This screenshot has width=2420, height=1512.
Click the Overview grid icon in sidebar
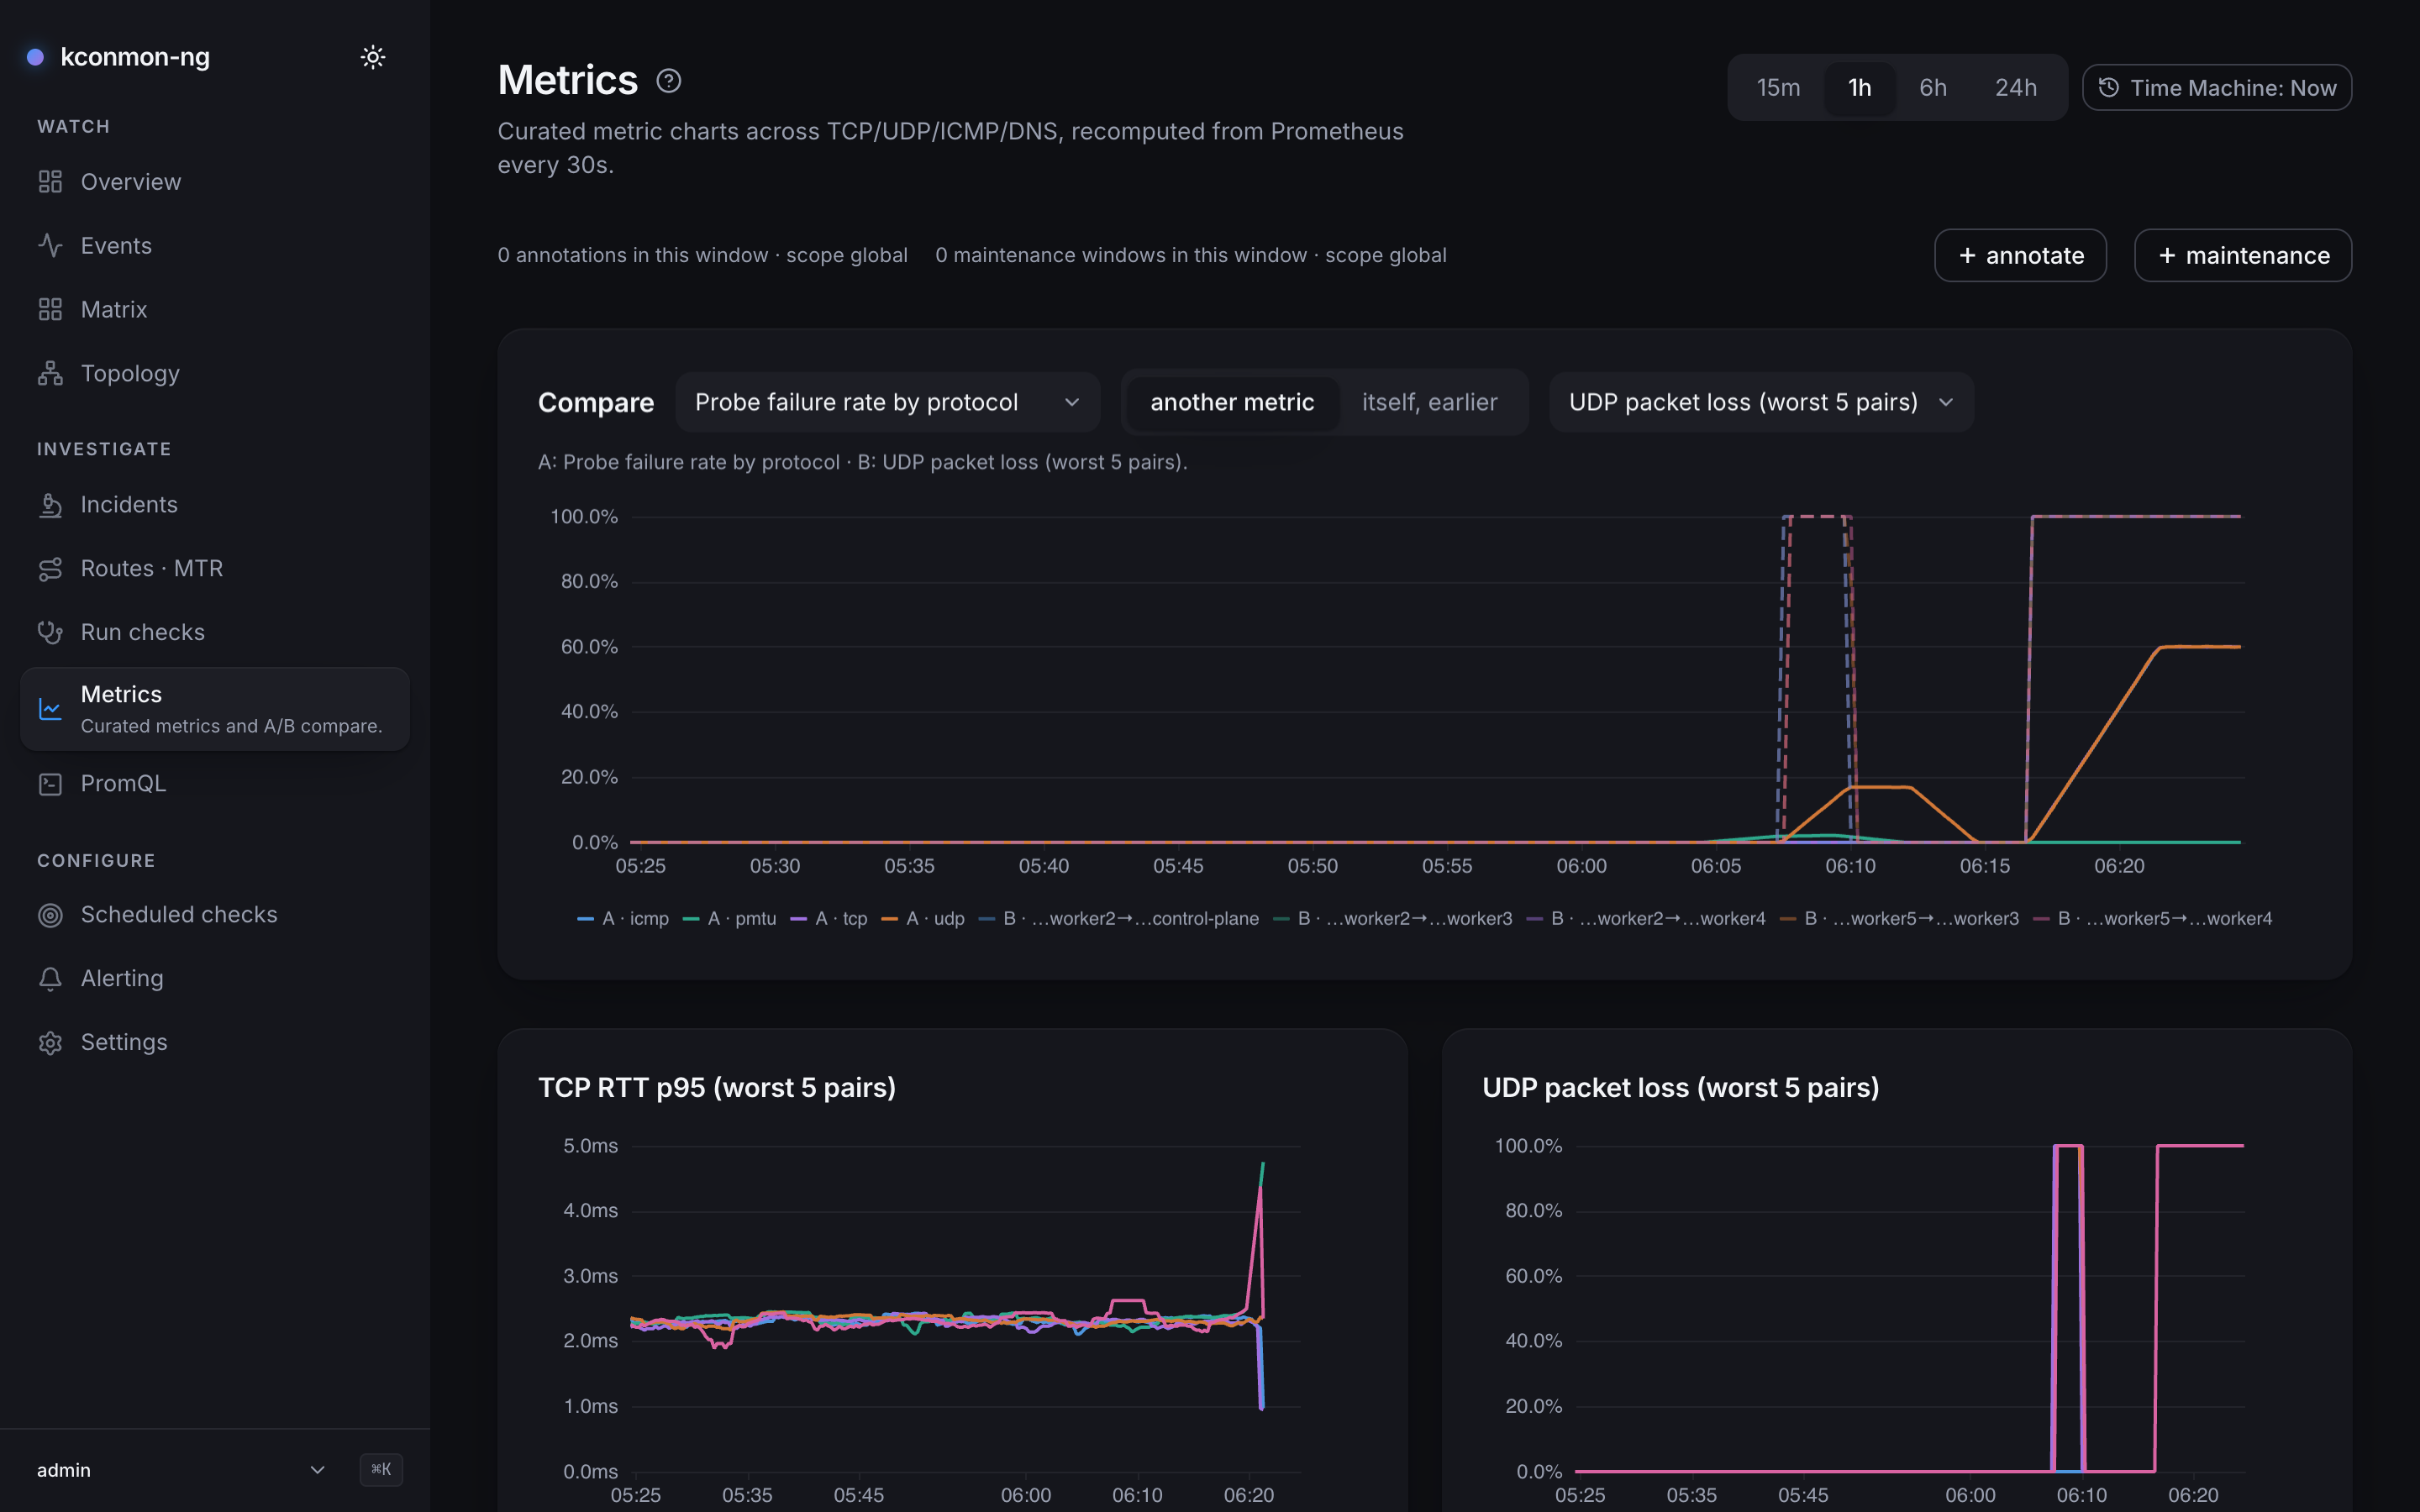pos(50,182)
